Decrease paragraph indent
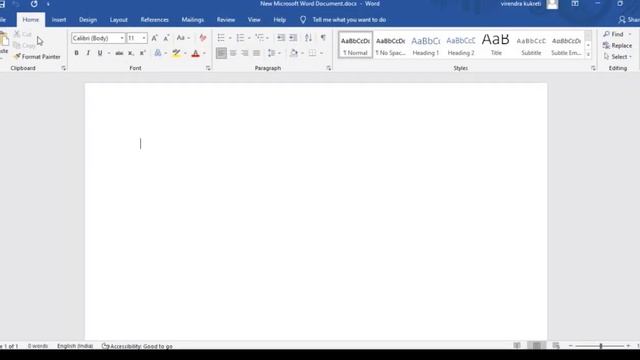Viewport: 640px width, 360px height. pos(281,38)
